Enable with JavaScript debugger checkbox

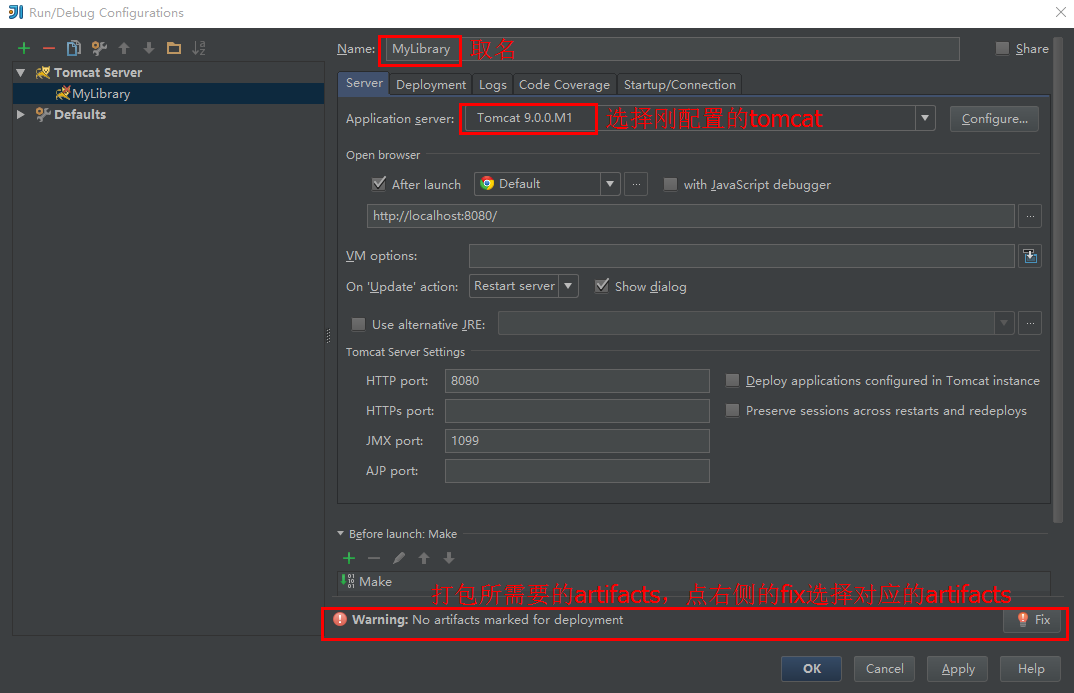(x=671, y=184)
